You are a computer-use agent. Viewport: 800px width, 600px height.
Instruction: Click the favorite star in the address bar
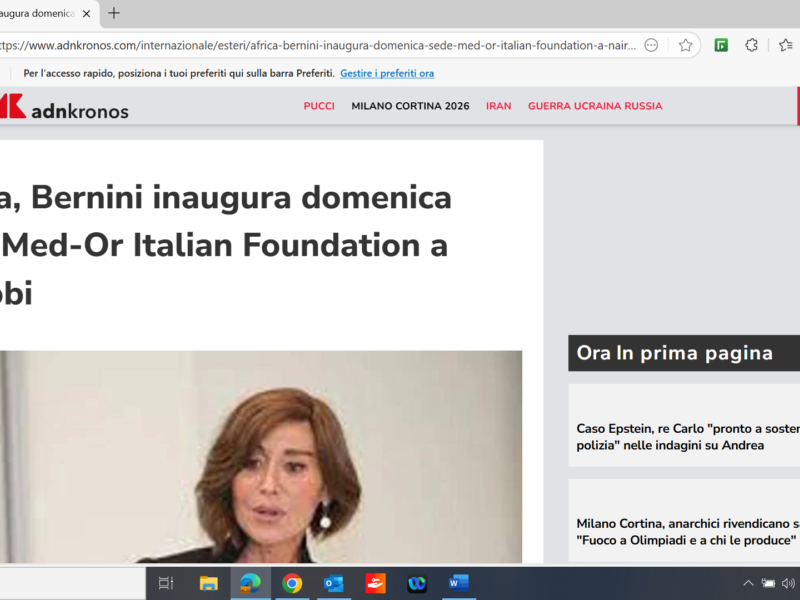685,45
